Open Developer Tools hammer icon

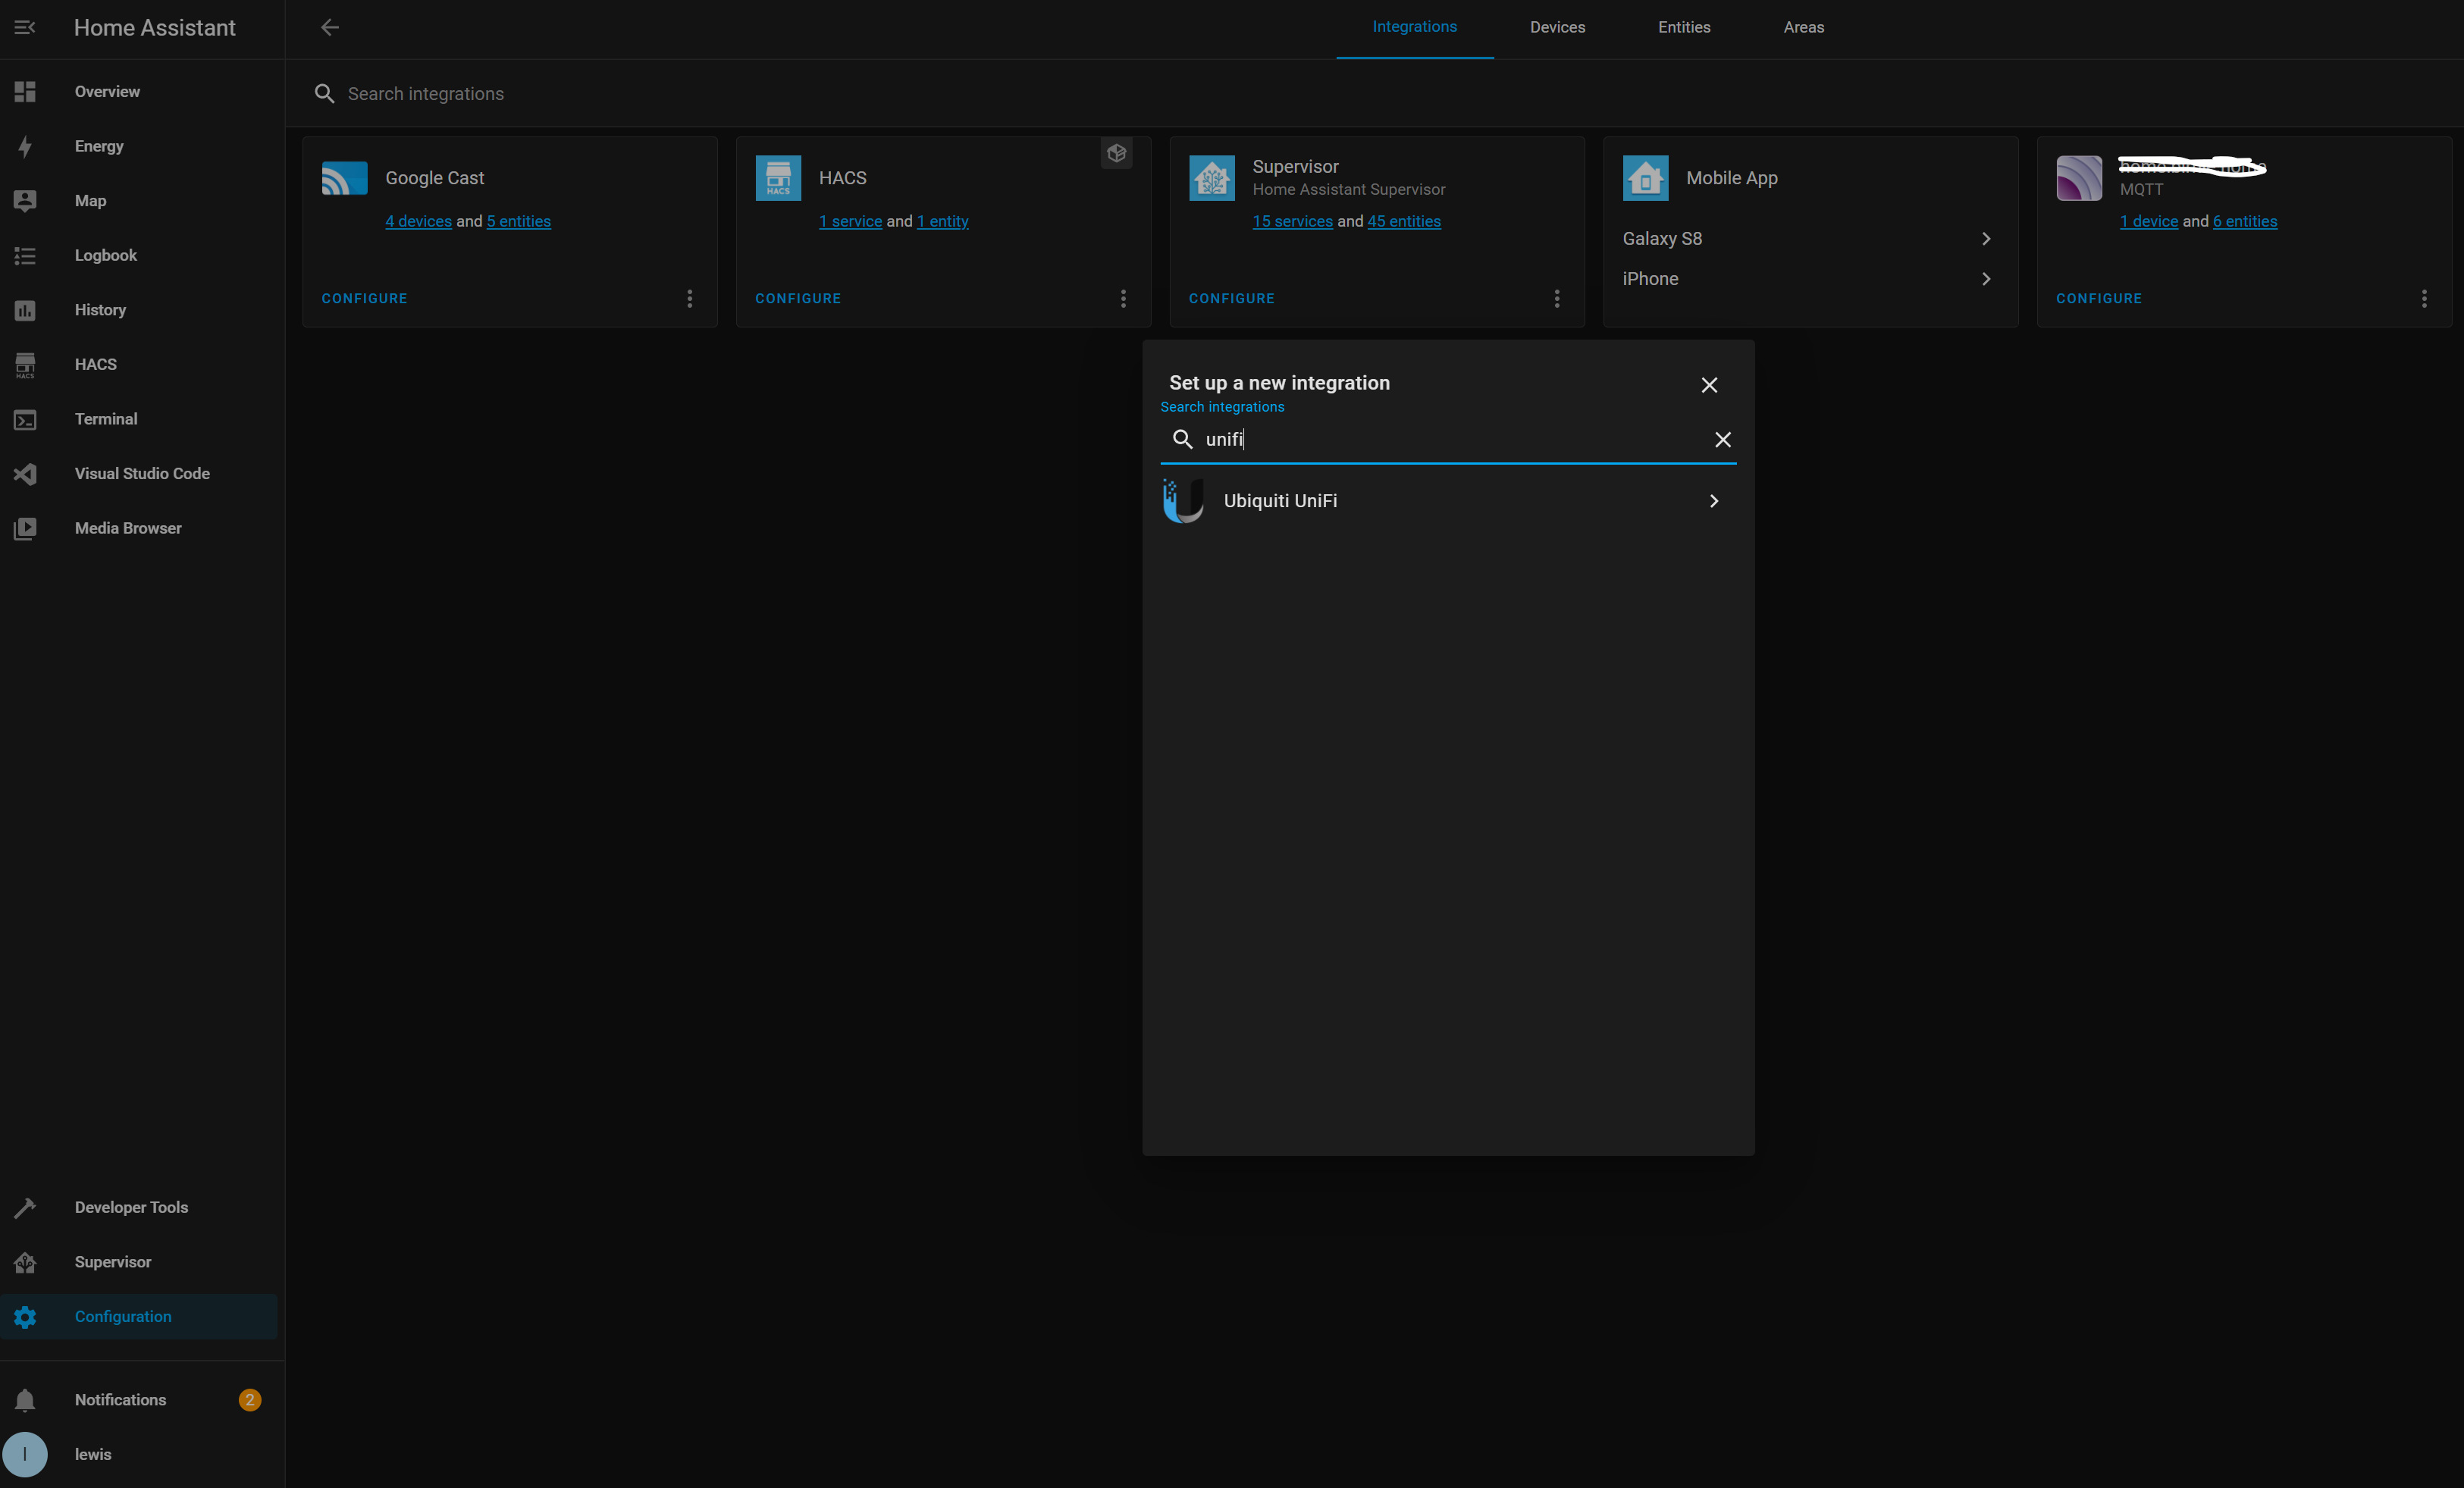25,1208
